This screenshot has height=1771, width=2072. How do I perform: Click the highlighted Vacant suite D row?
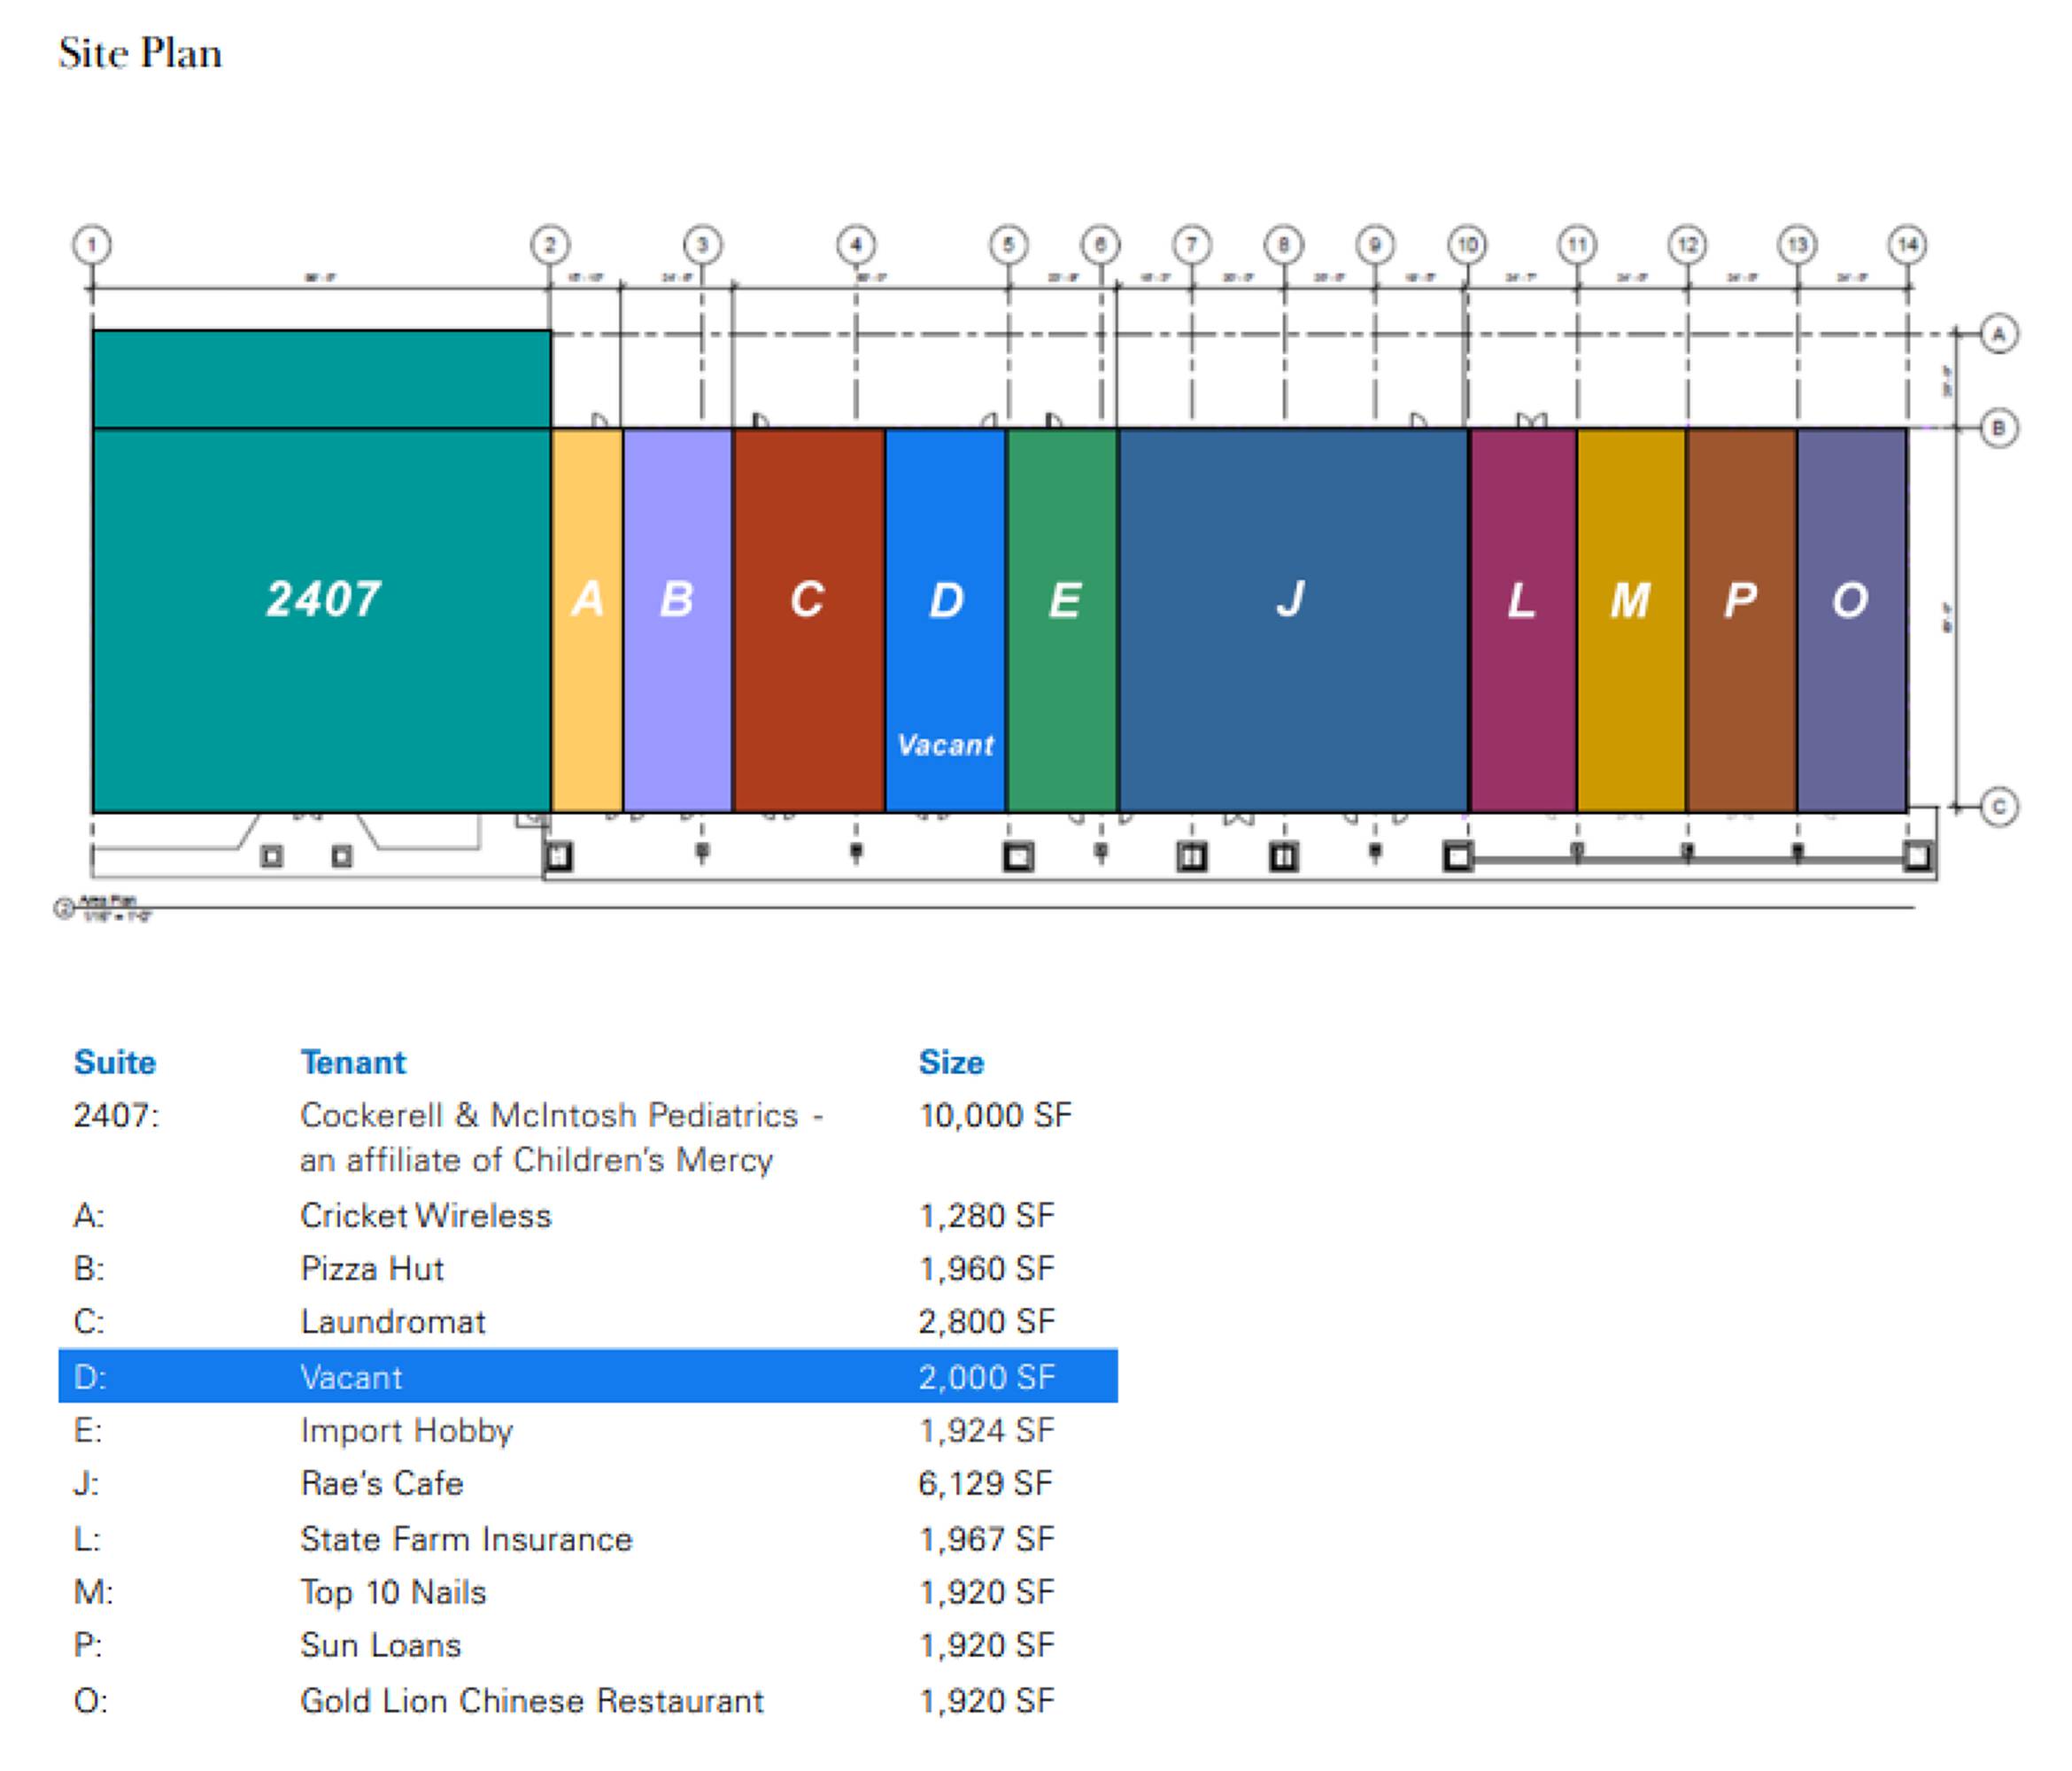tap(587, 1376)
